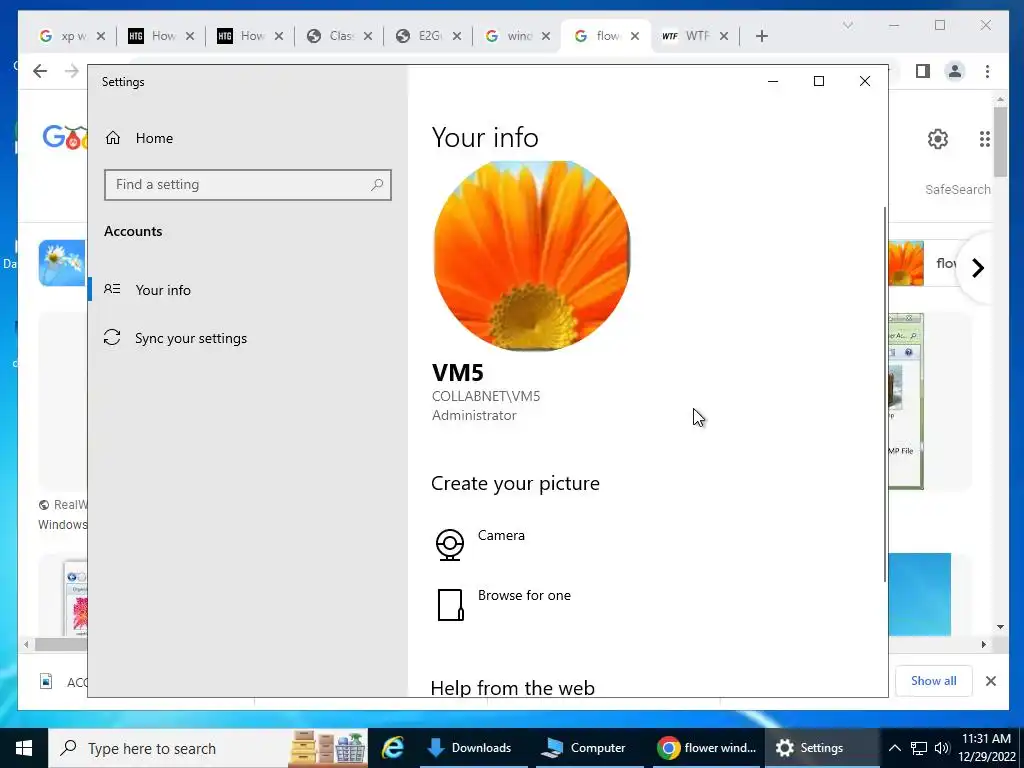
Task: Click Settings taskbar button
Action: pos(822,748)
